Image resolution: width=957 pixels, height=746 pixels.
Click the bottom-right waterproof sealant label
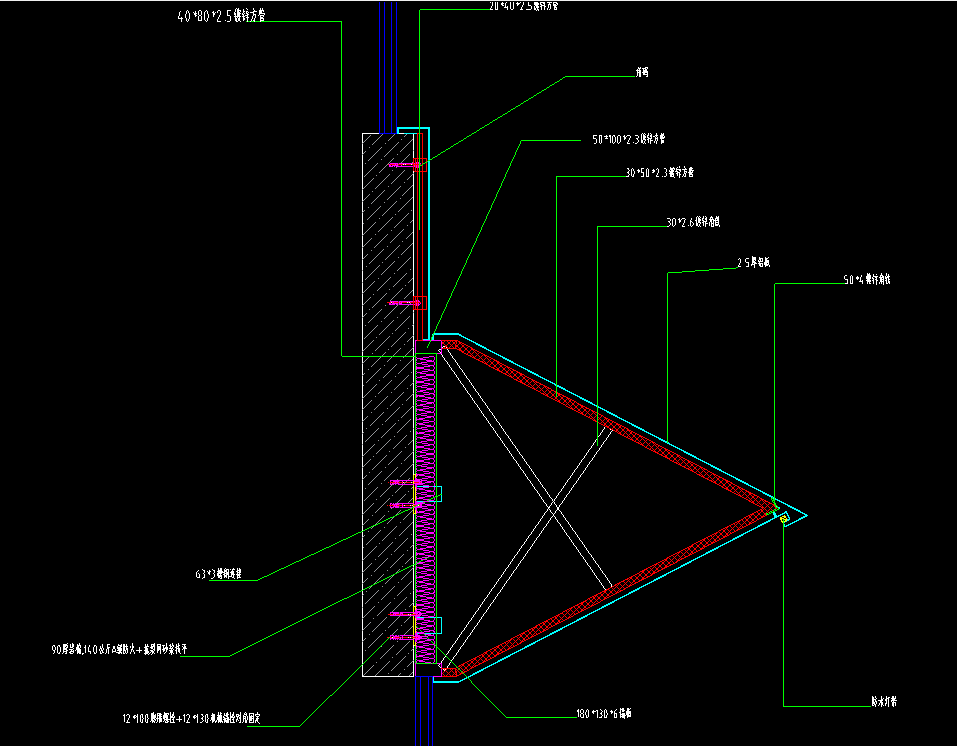coord(884,701)
